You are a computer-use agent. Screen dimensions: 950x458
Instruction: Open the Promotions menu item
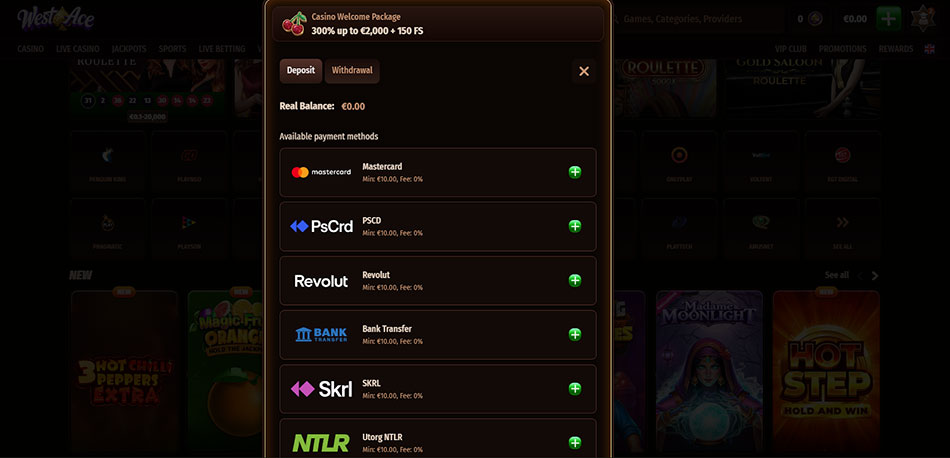(843, 49)
